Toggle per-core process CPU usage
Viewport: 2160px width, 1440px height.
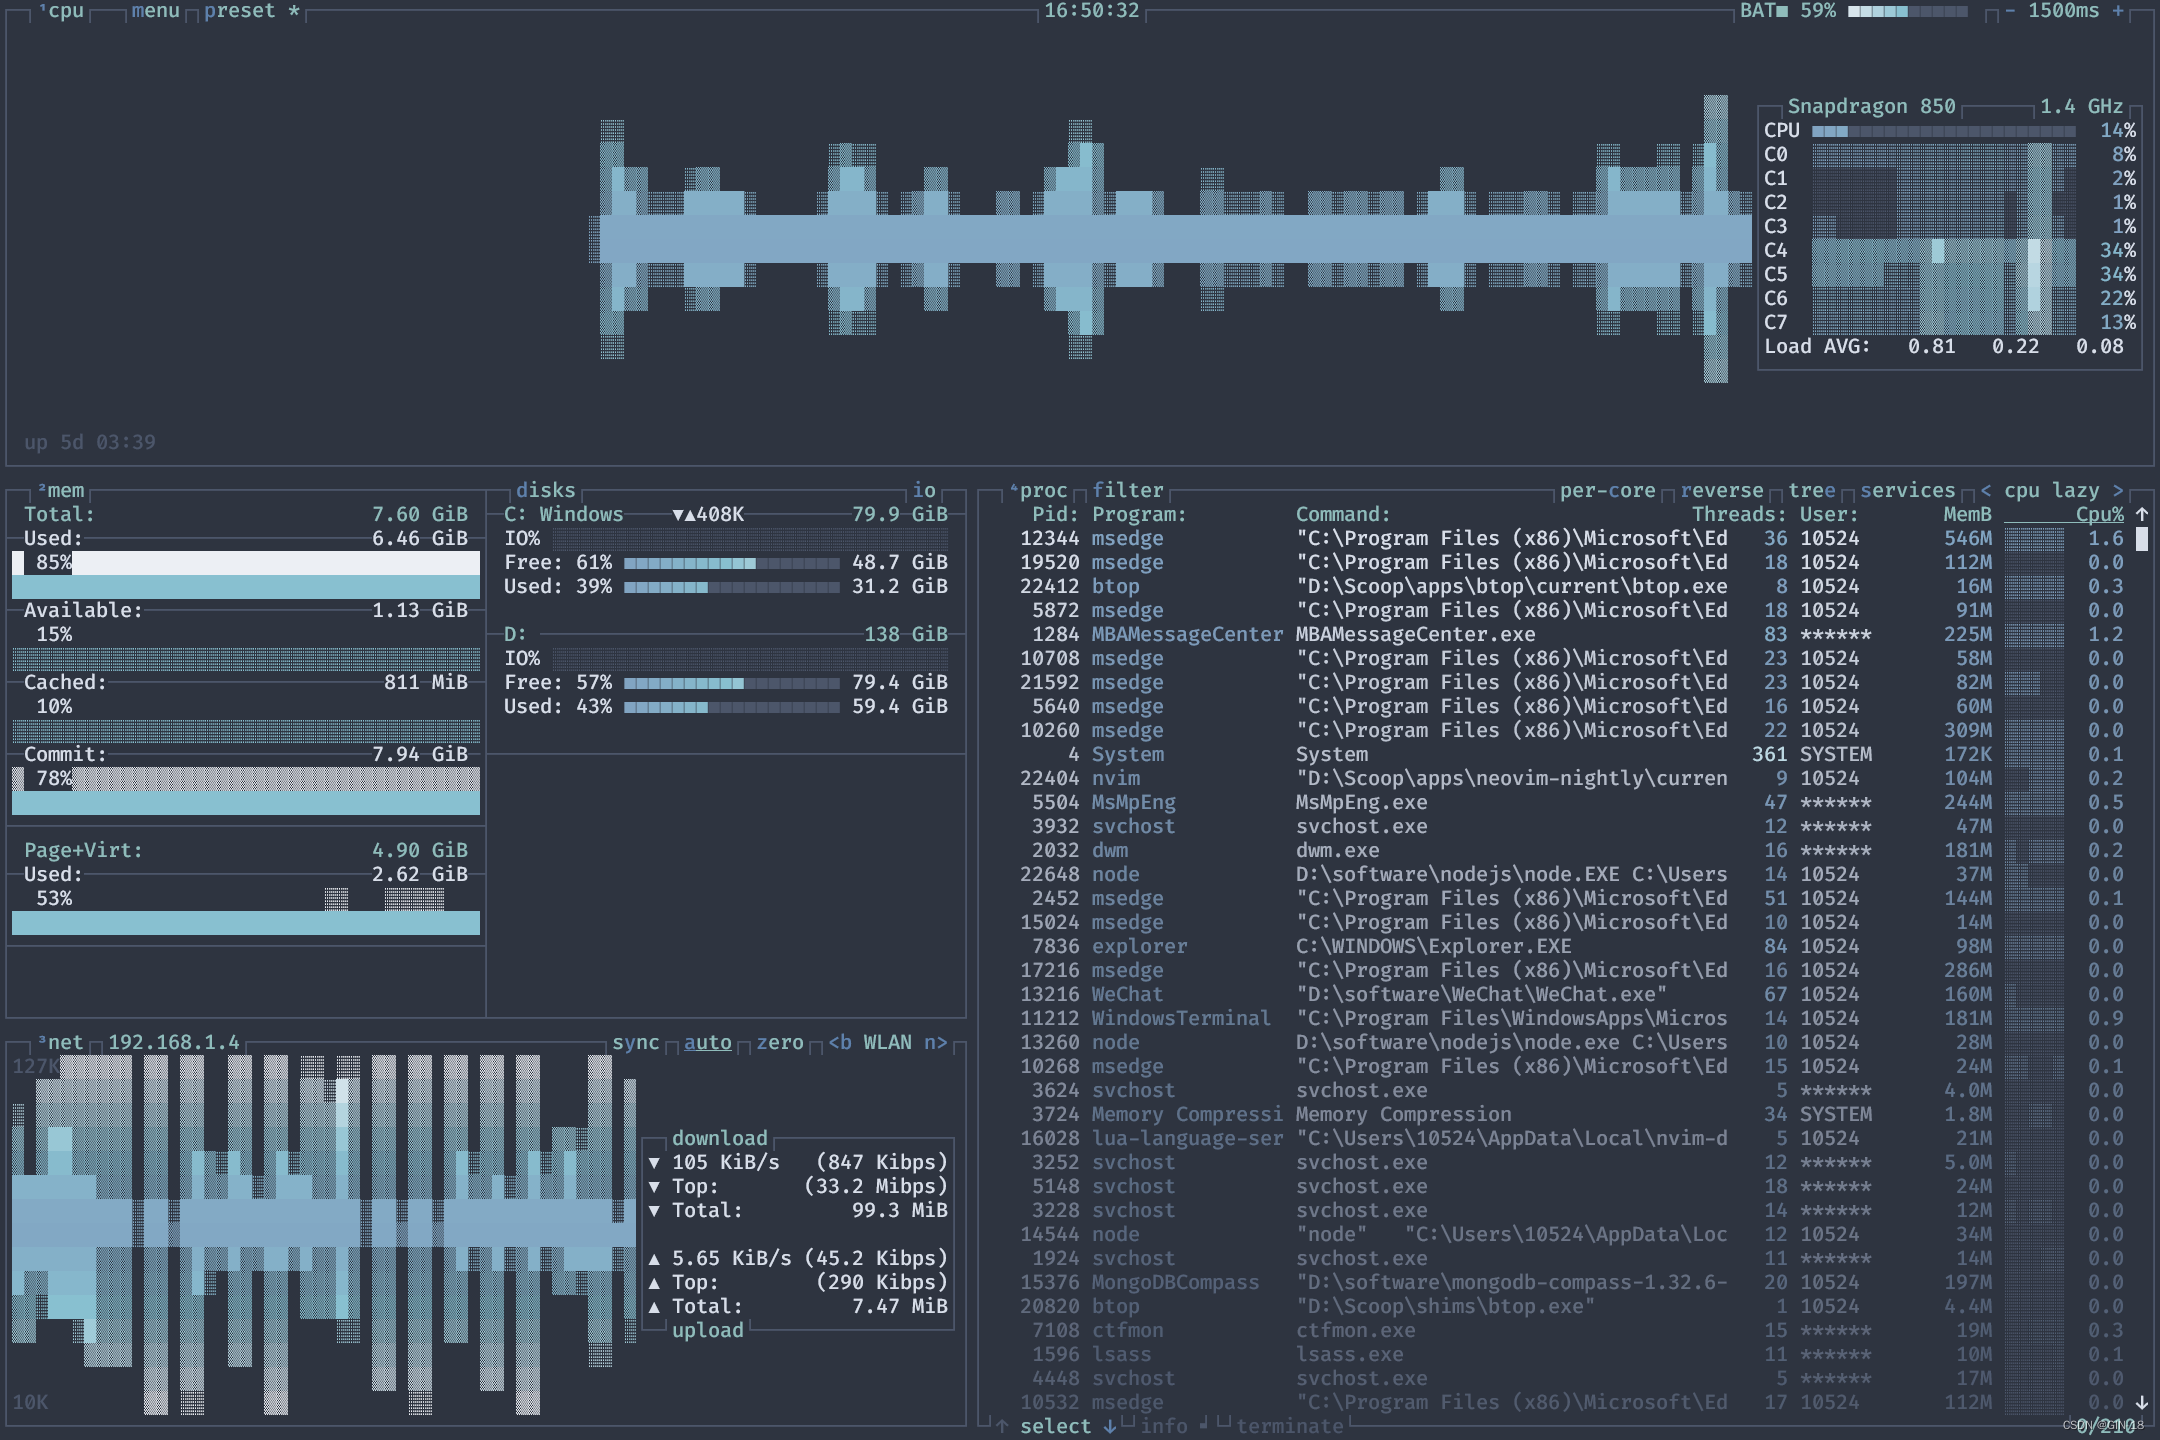tap(1607, 490)
